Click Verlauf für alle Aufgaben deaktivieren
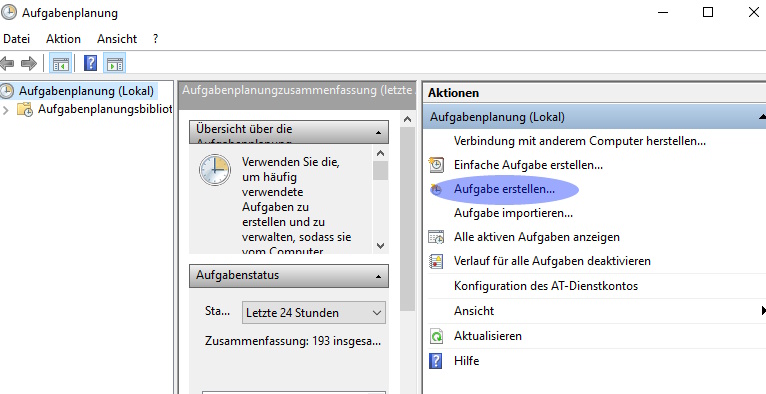Image resolution: width=766 pixels, height=394 pixels. (552, 261)
